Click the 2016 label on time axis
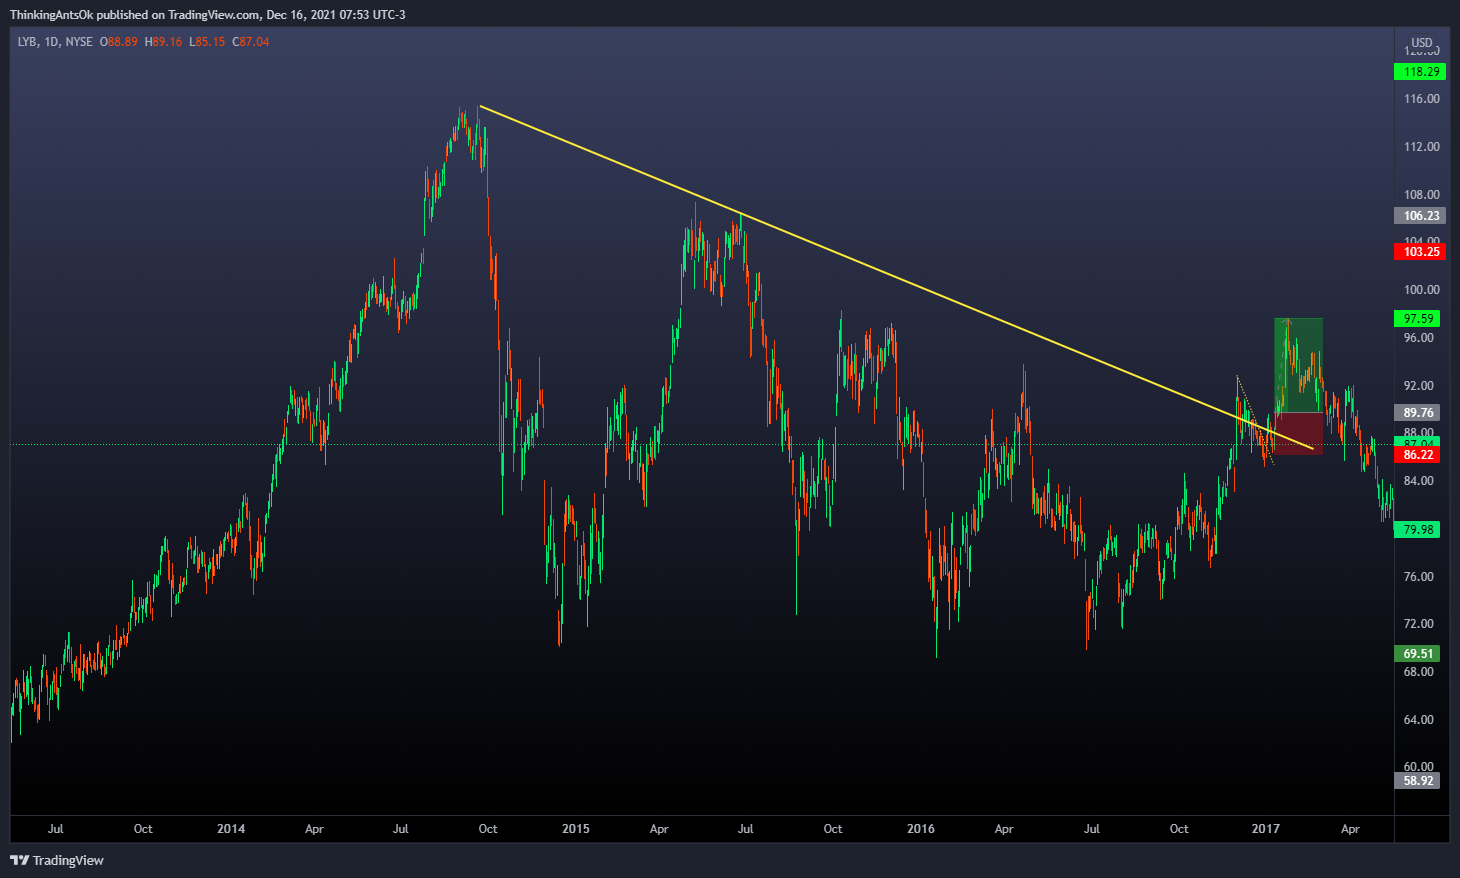This screenshot has width=1460, height=878. pos(921,829)
